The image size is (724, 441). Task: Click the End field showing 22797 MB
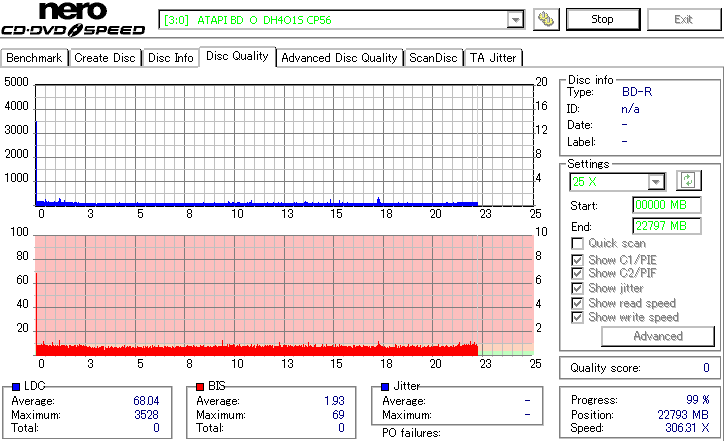(667, 226)
